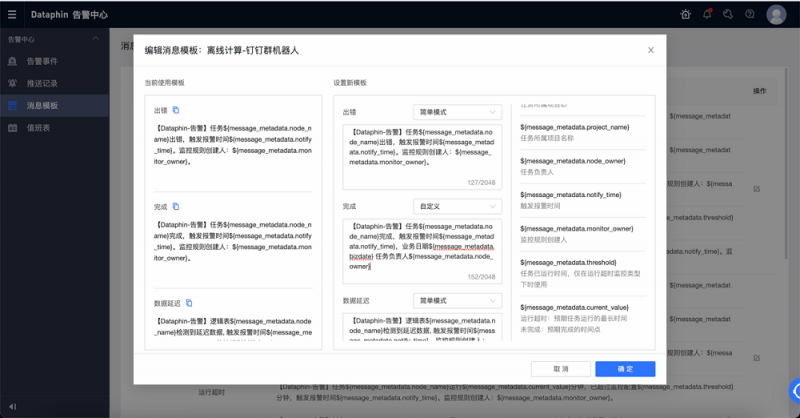Click the 取消 button
This screenshot has width=800, height=418.
(560, 368)
